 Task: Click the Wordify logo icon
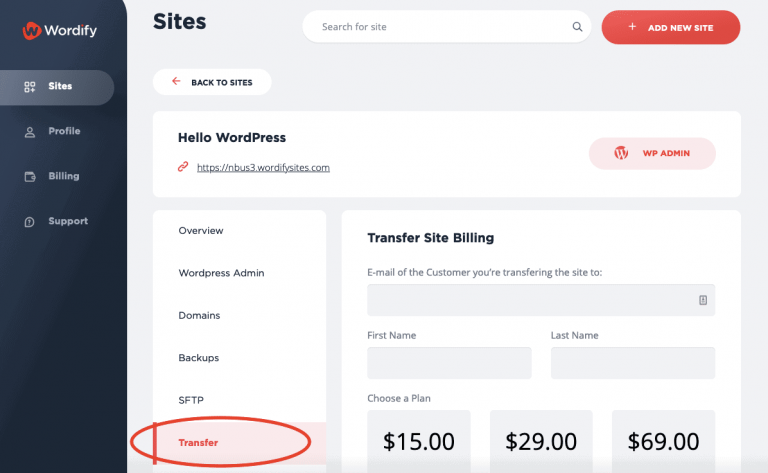coord(31,31)
